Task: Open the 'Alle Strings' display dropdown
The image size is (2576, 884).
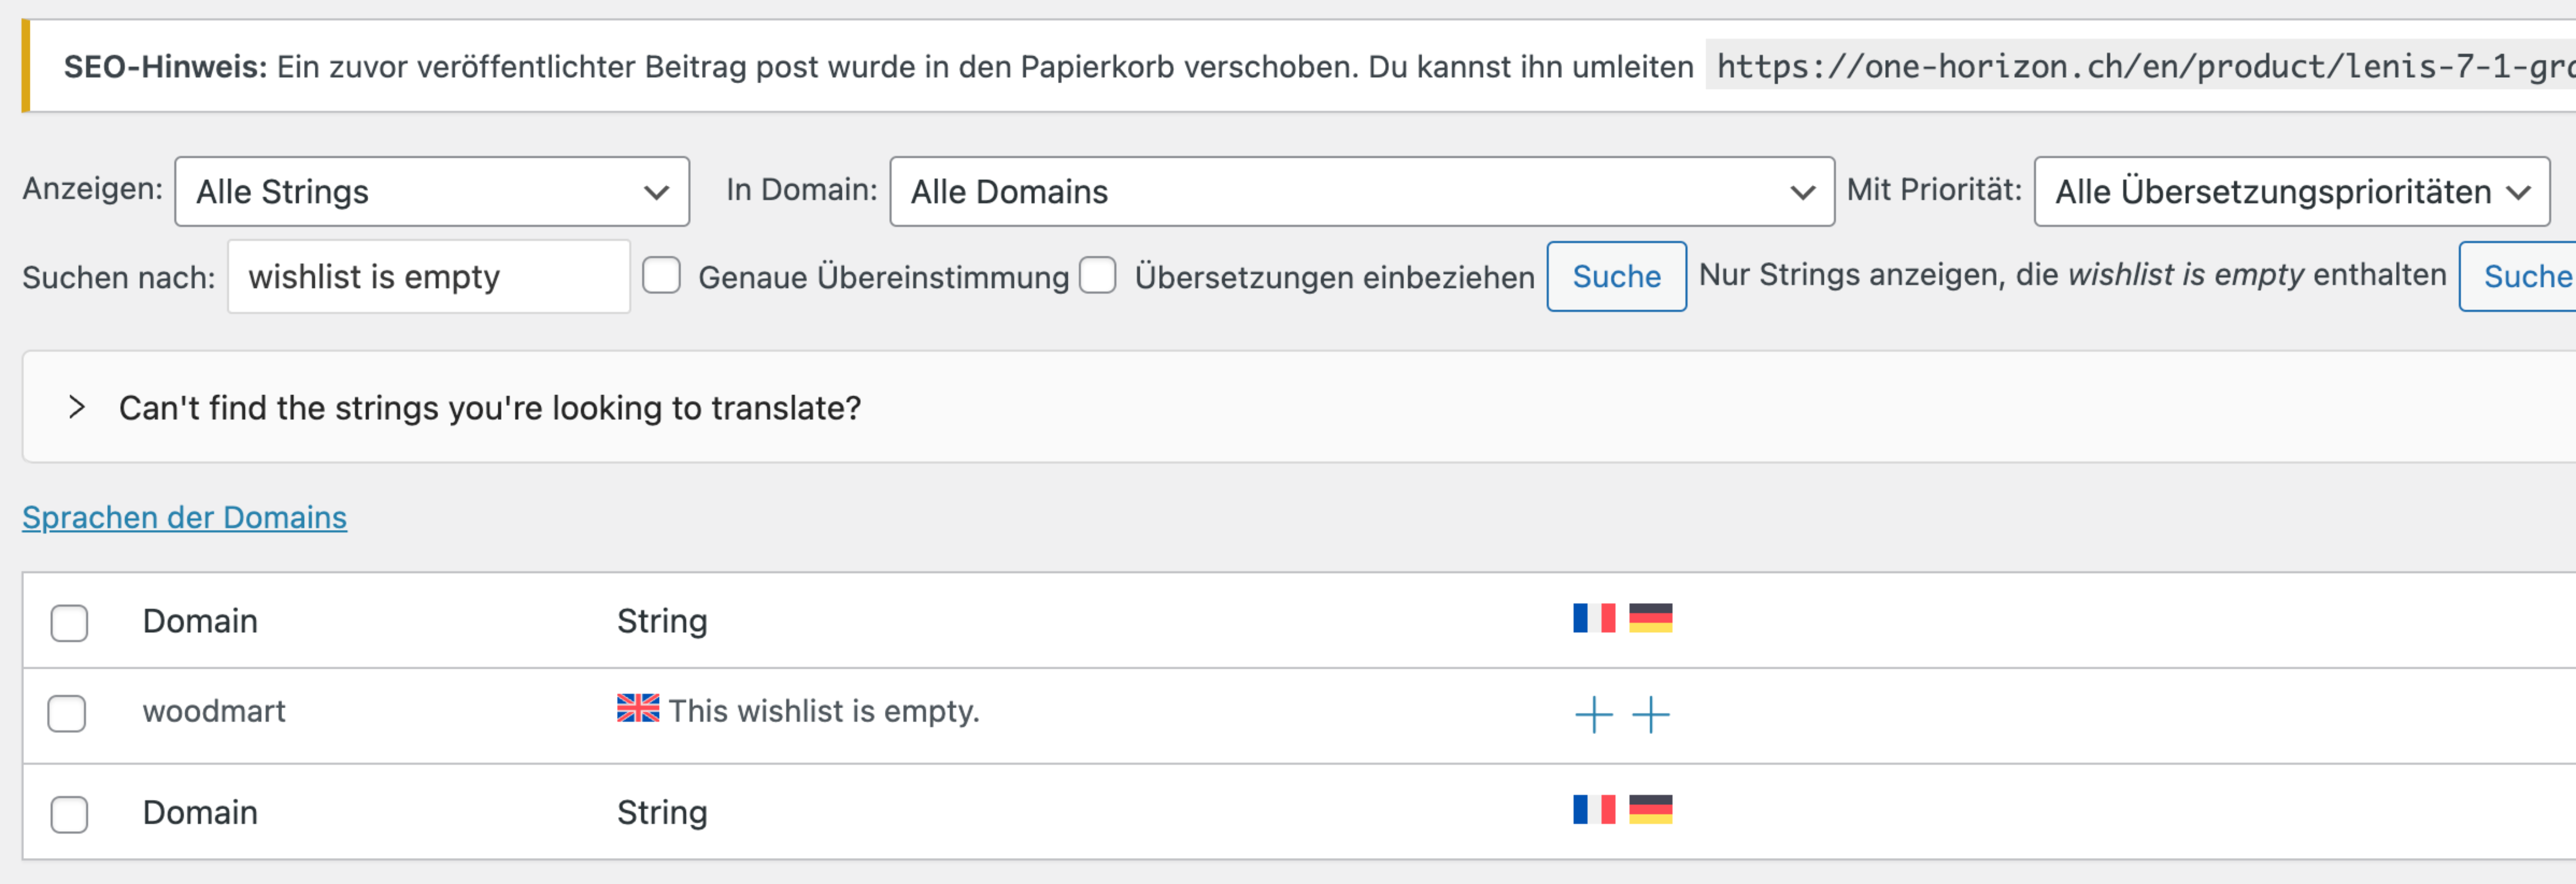Action: pyautogui.click(x=432, y=191)
